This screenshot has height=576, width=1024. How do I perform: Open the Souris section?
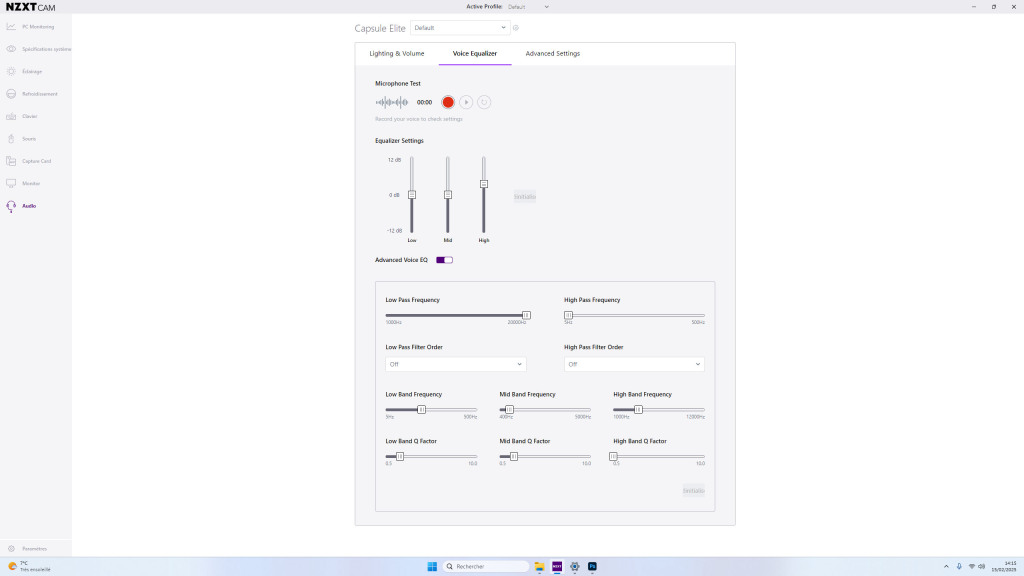22,138
